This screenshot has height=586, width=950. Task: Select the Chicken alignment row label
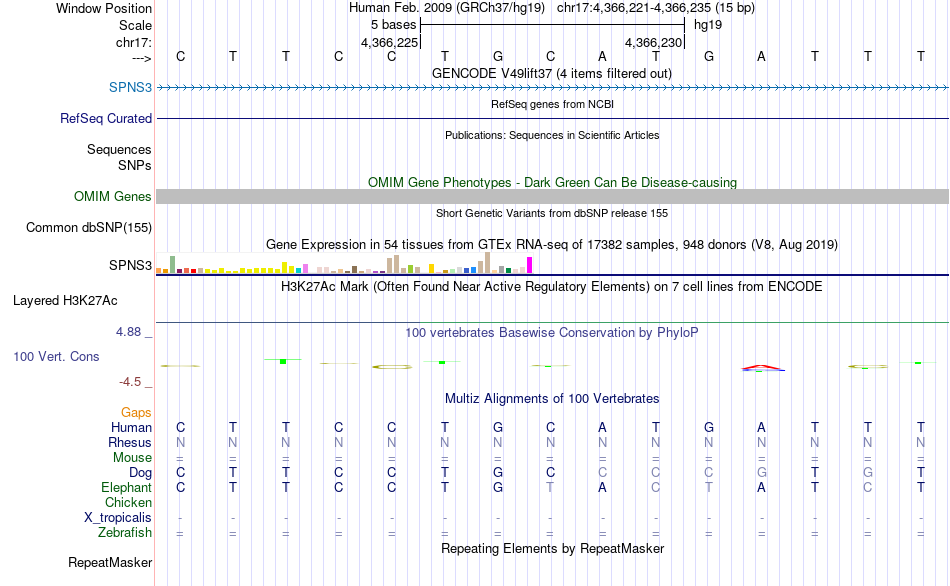coord(128,502)
